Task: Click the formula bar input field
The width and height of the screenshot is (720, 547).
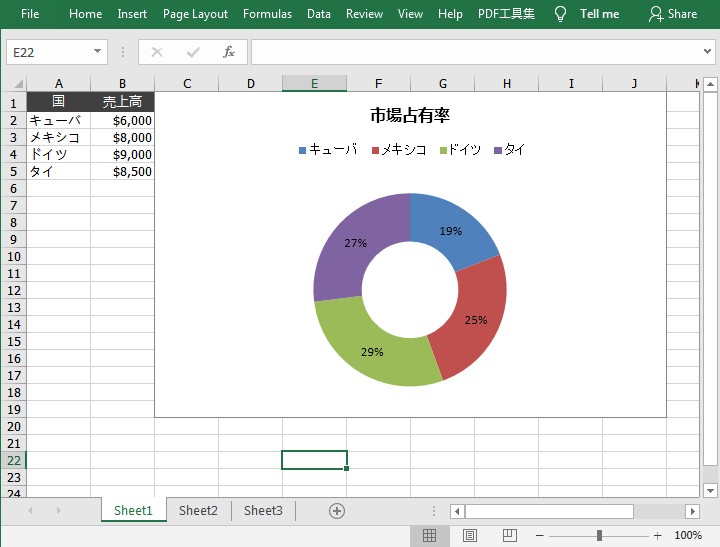Action: point(475,52)
